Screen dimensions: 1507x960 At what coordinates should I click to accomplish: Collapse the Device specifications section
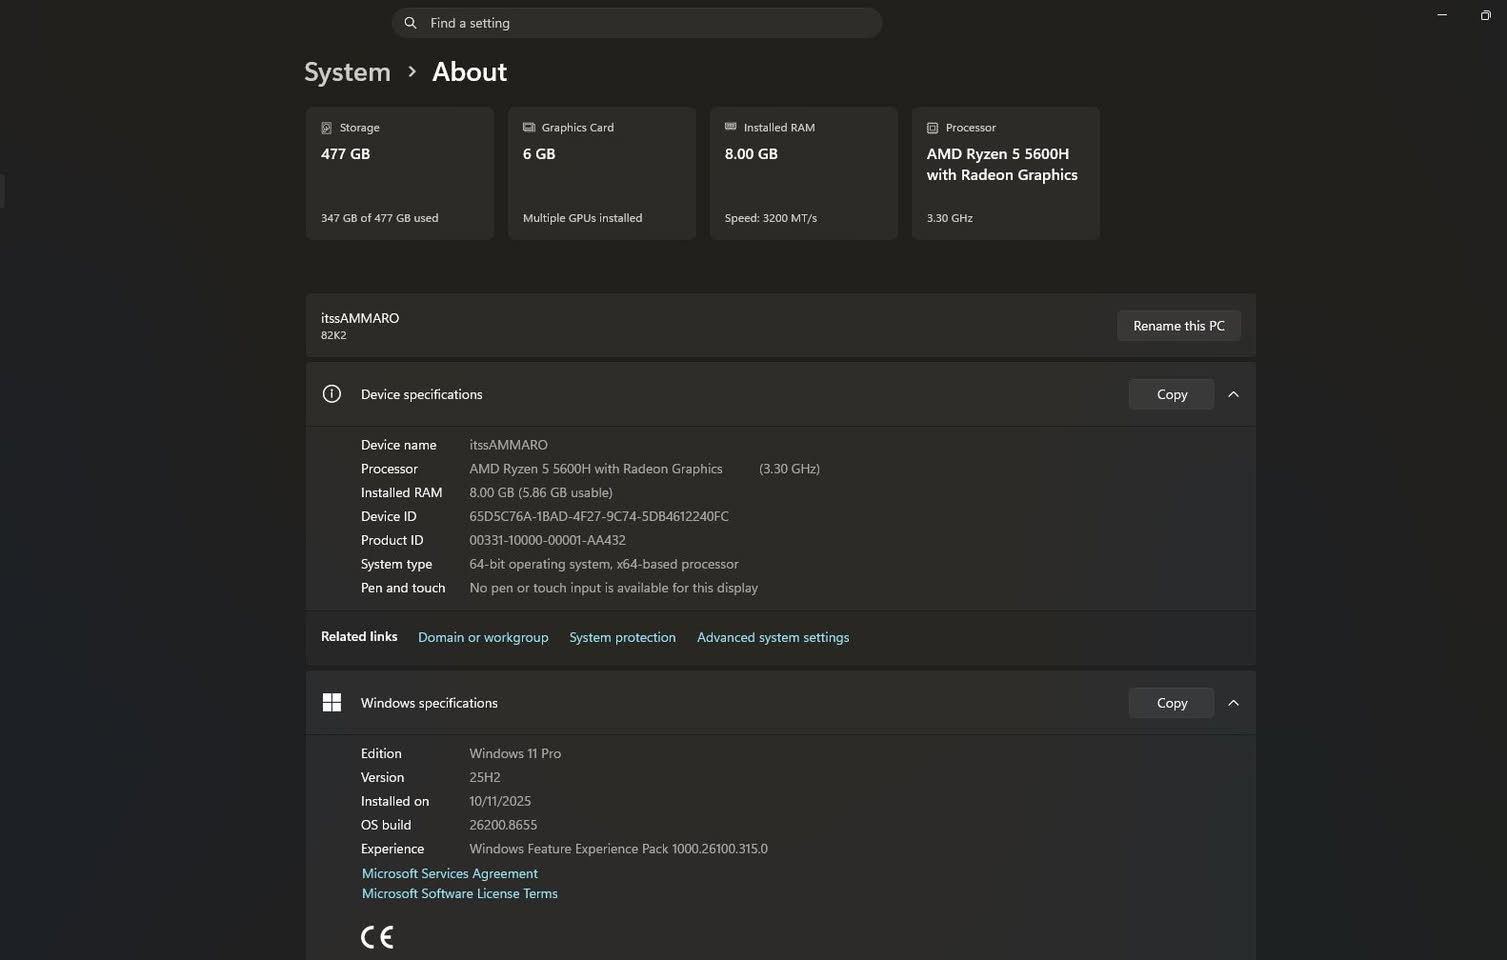pos(1233,394)
